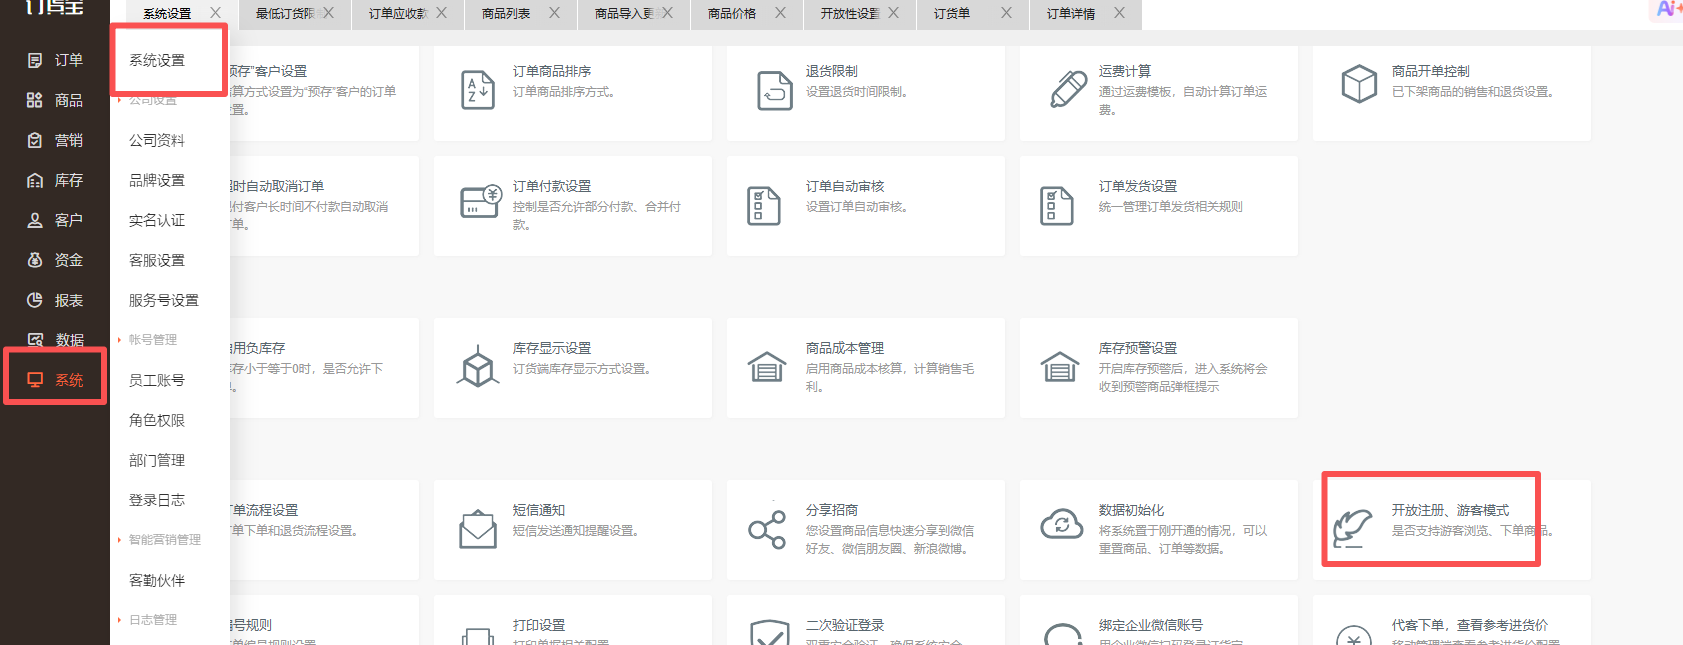Select 服务号设置 in the submenu
Image resolution: width=1683 pixels, height=645 pixels.
[164, 300]
